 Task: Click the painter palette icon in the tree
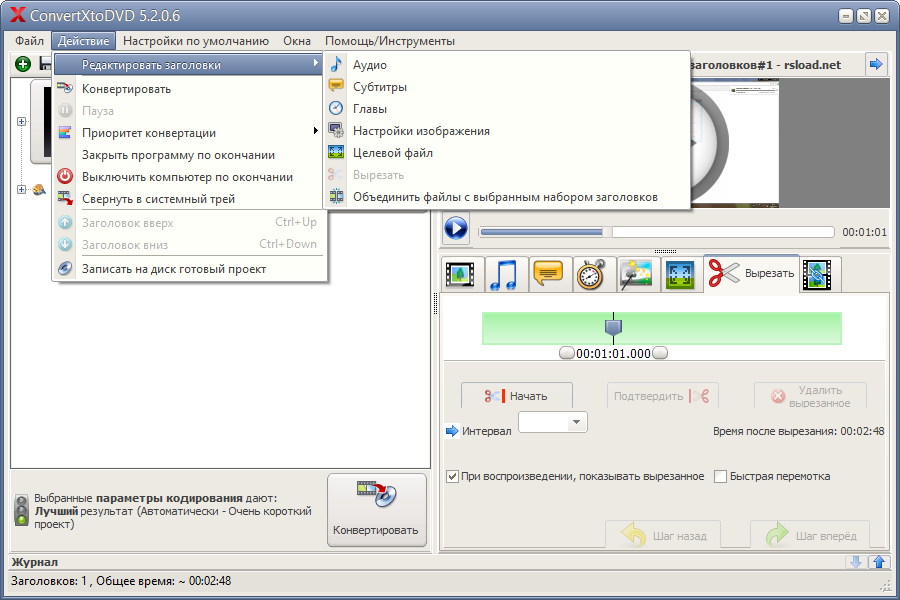coord(38,189)
